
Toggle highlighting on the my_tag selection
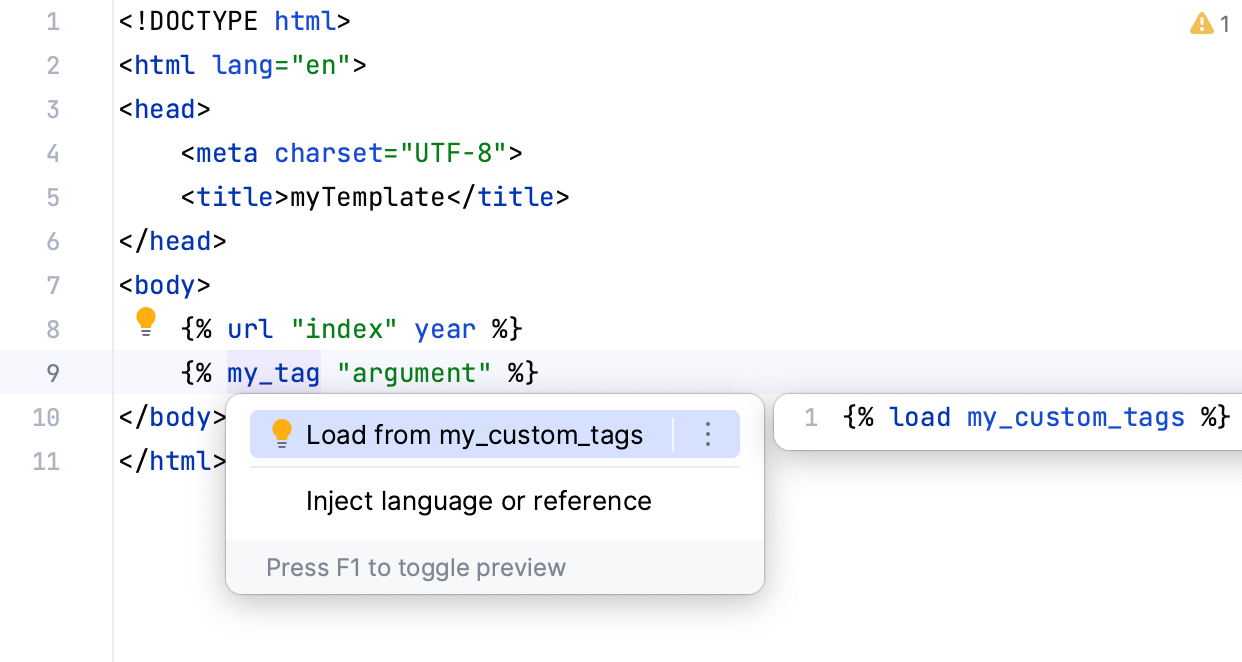click(x=273, y=373)
